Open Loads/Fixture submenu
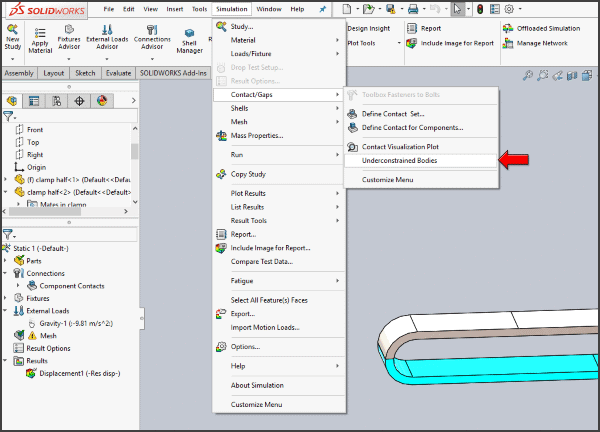 [x=279, y=54]
